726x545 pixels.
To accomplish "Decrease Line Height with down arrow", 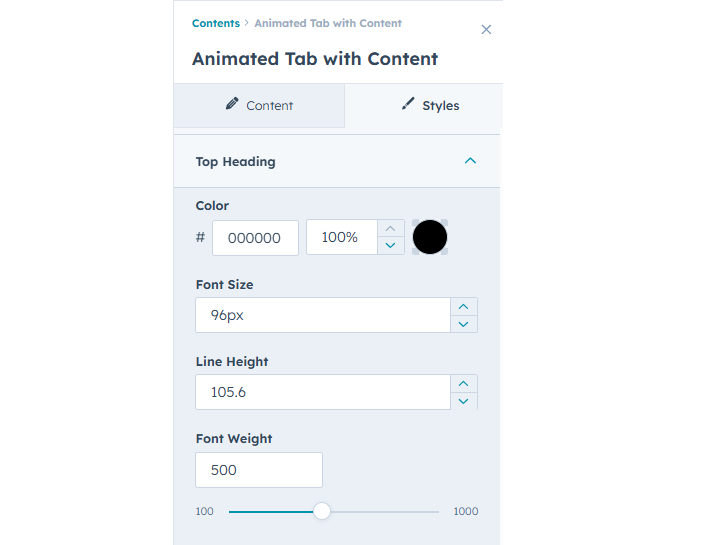I will click(x=463, y=401).
